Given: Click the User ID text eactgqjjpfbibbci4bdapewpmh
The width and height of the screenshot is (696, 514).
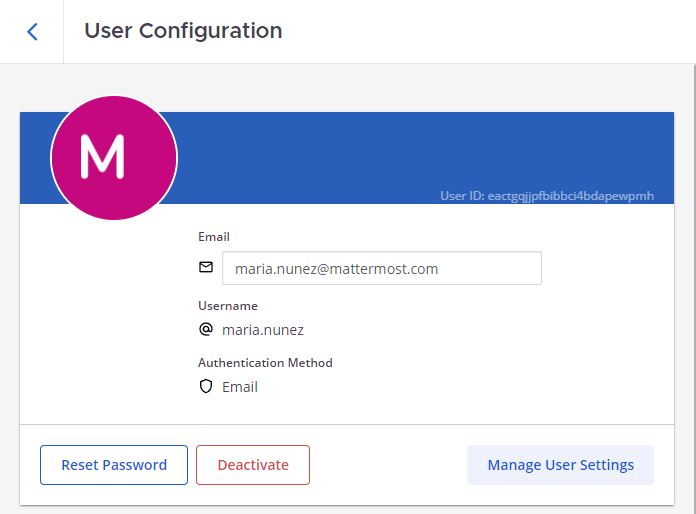Looking at the screenshot, I should tap(547, 196).
